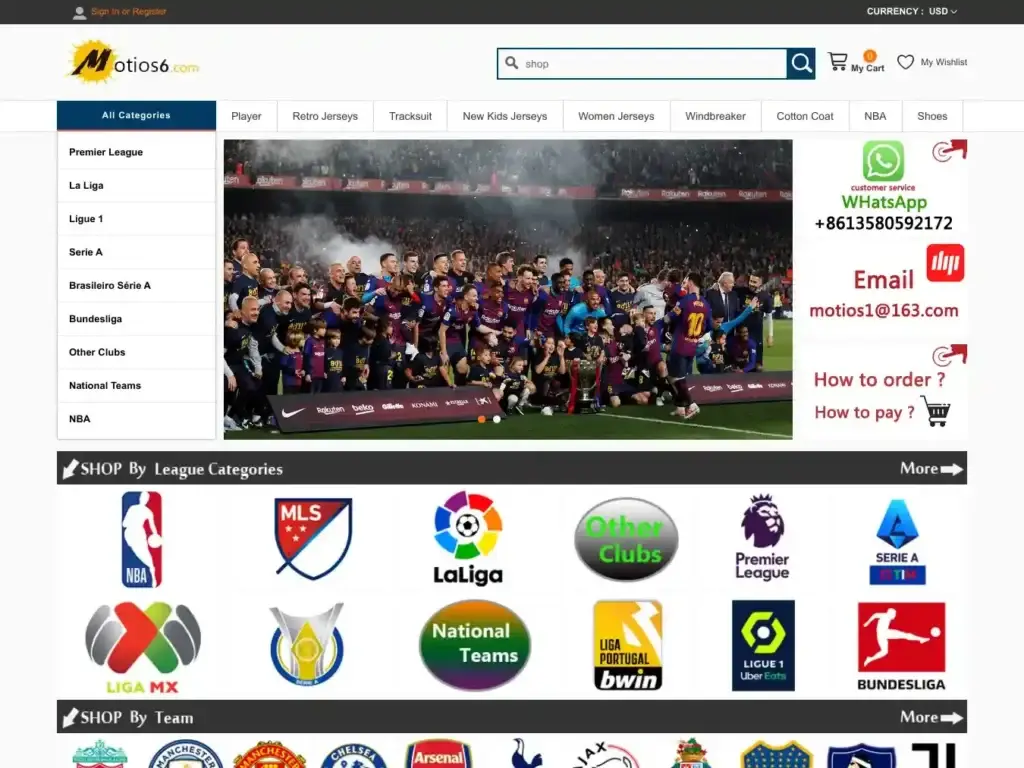Screen dimensions: 1024x768
Task: Select Premier League in sidebar categories
Action: [106, 152]
